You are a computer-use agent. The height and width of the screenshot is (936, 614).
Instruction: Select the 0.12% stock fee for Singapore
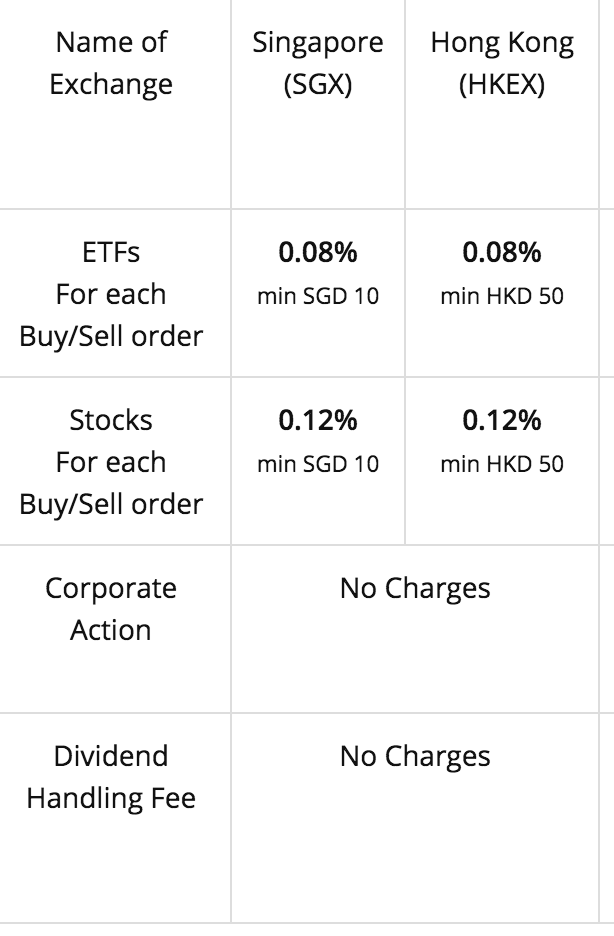[x=317, y=420]
